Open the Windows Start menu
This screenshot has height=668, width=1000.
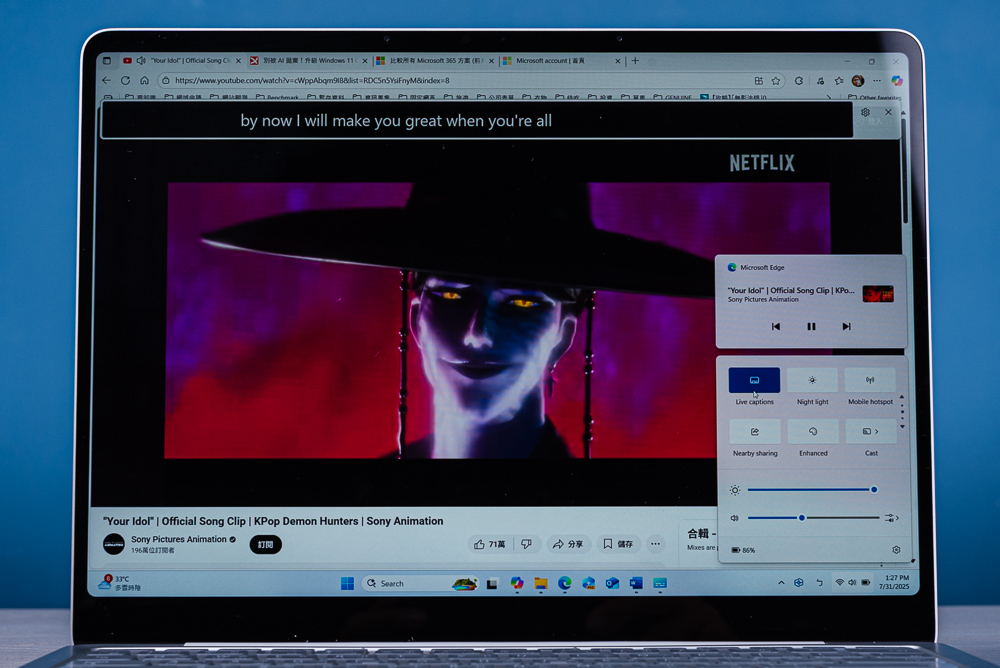(x=348, y=584)
